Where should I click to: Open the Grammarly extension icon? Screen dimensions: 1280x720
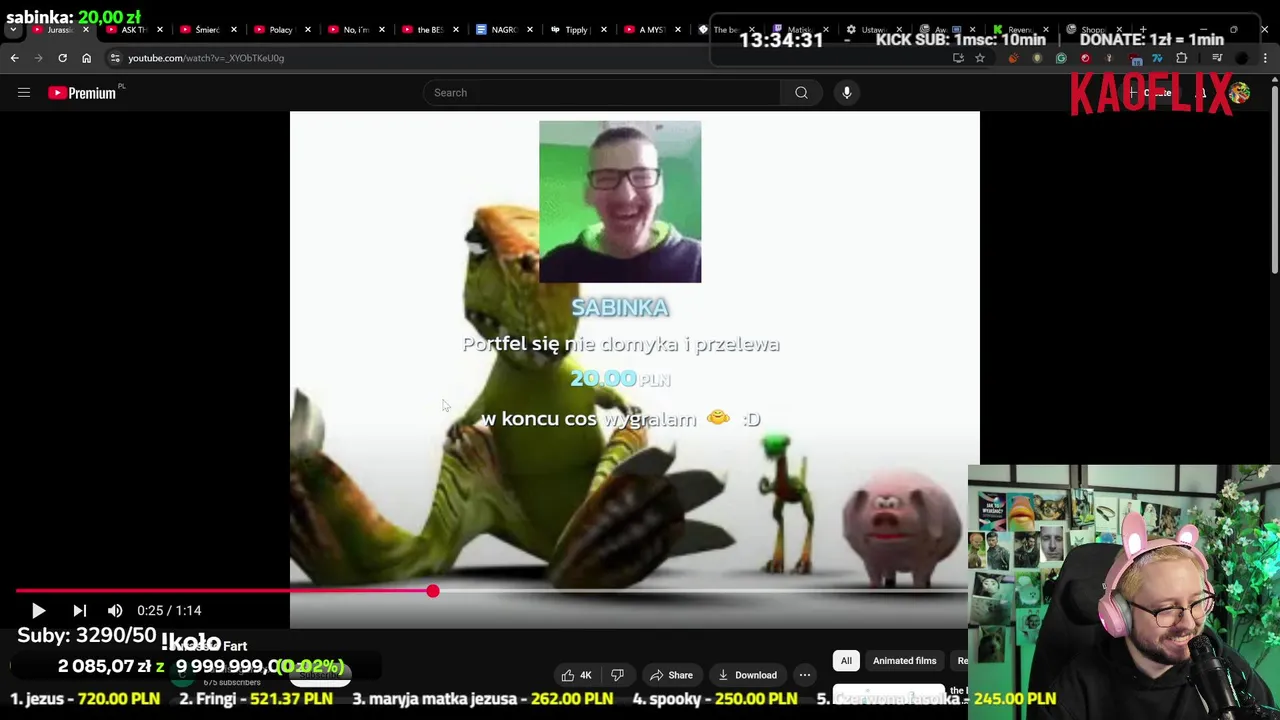[1061, 58]
